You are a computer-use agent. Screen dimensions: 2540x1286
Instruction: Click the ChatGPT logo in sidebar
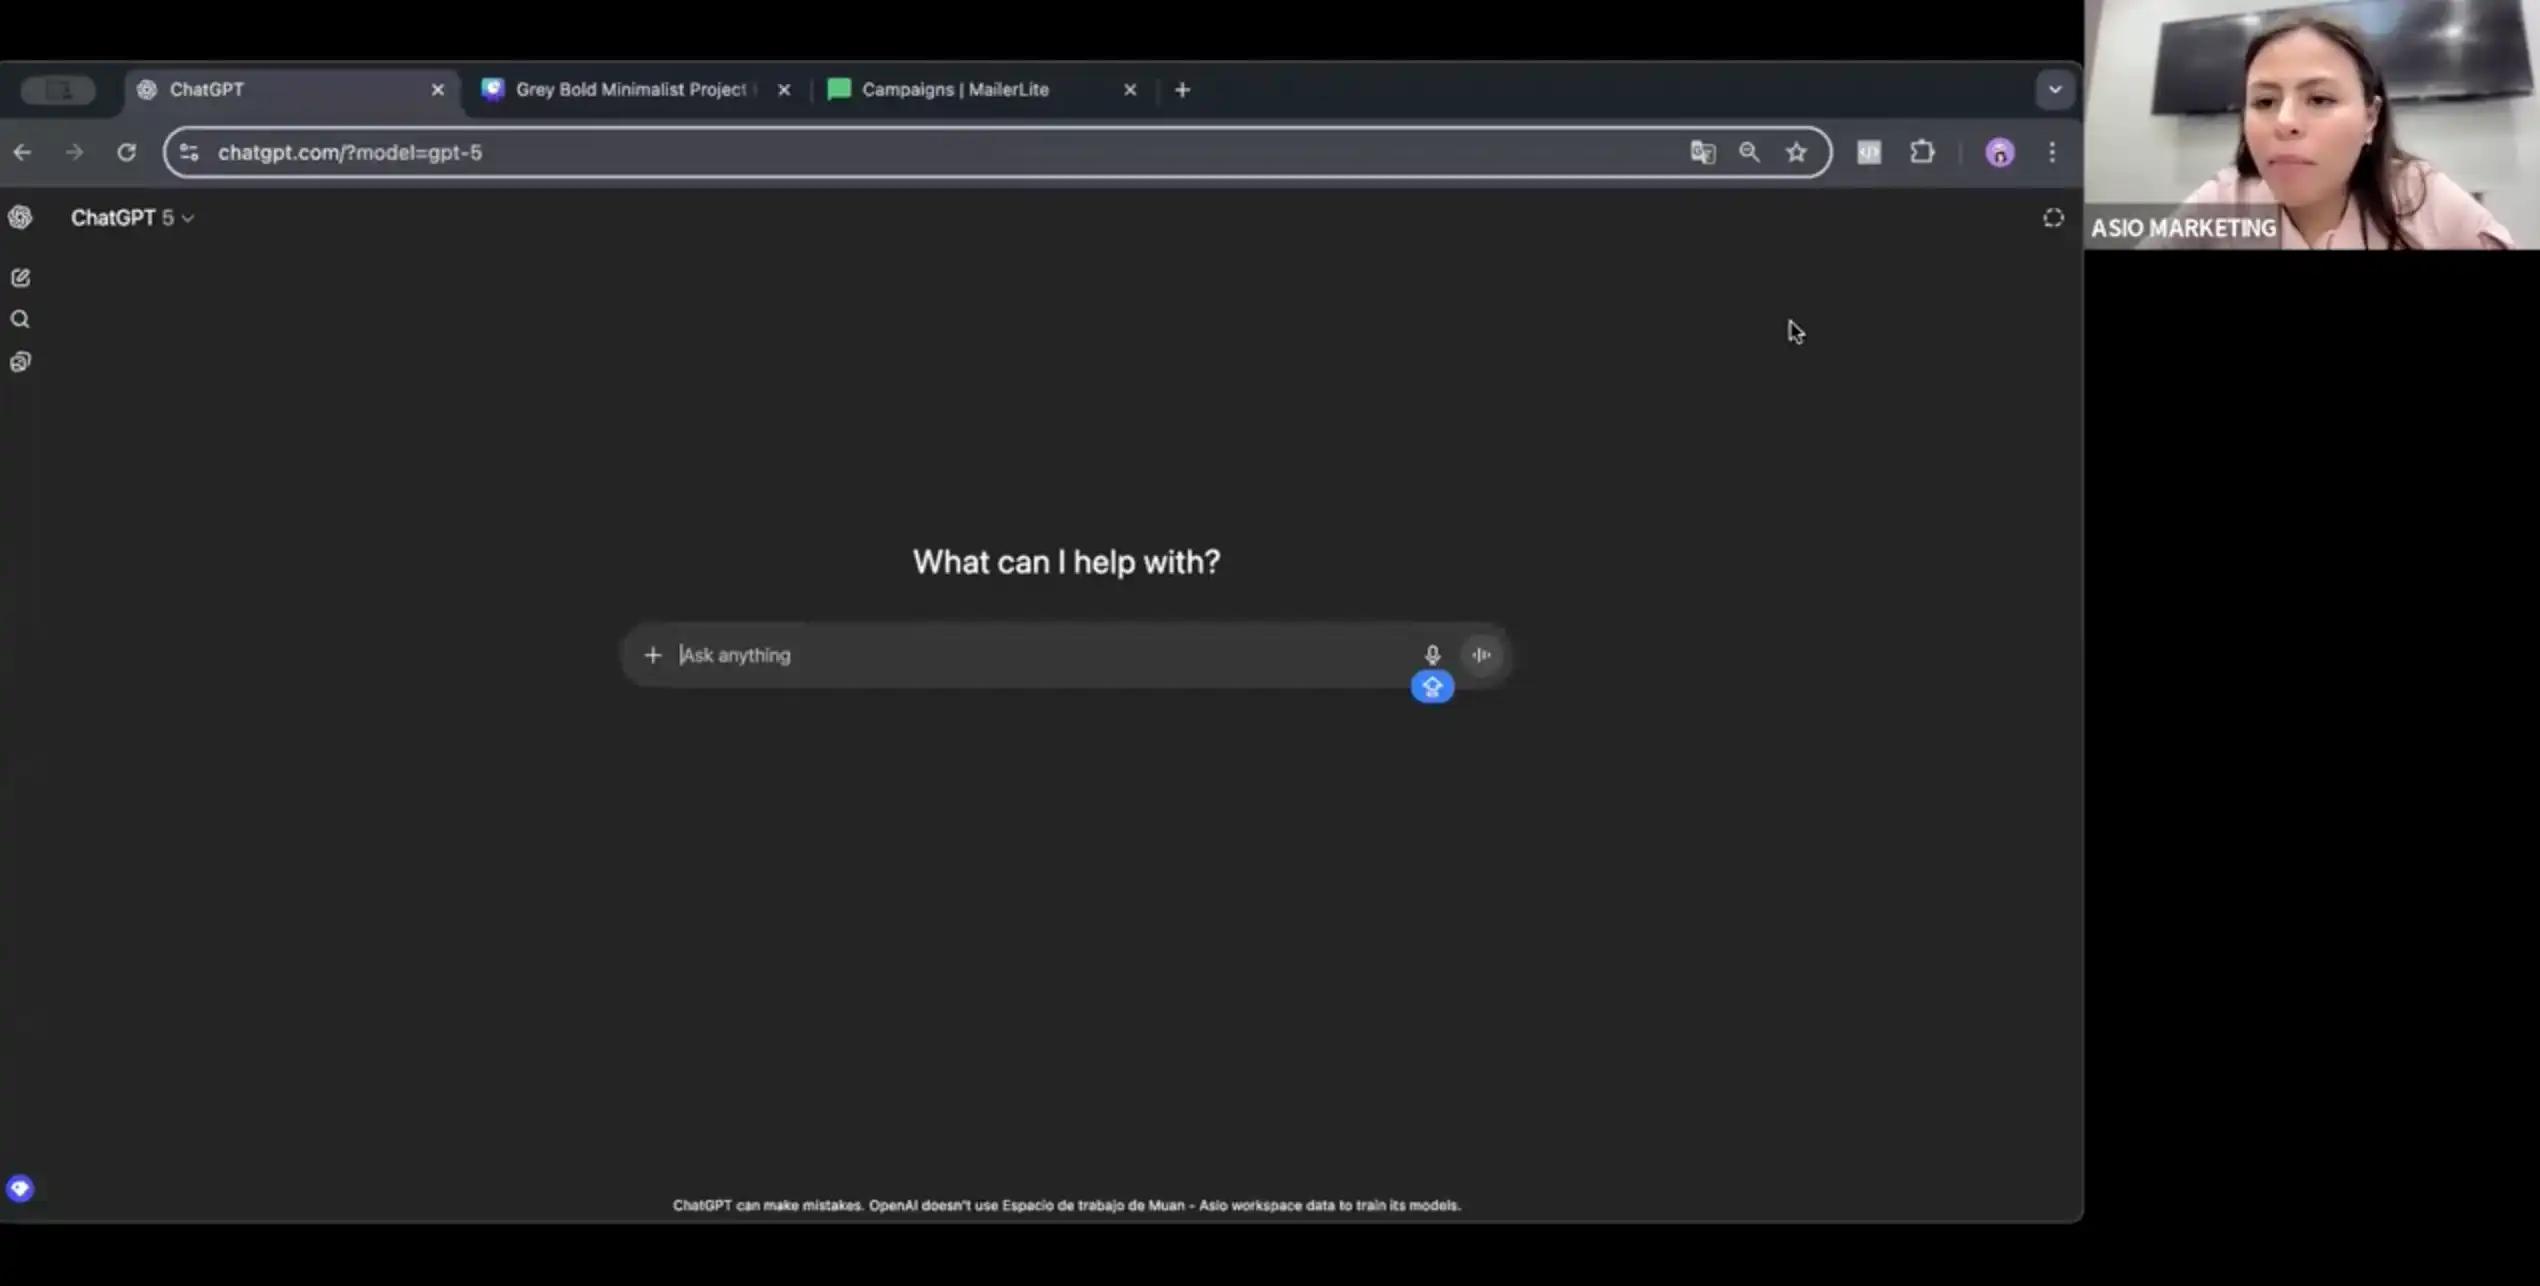(x=20, y=217)
